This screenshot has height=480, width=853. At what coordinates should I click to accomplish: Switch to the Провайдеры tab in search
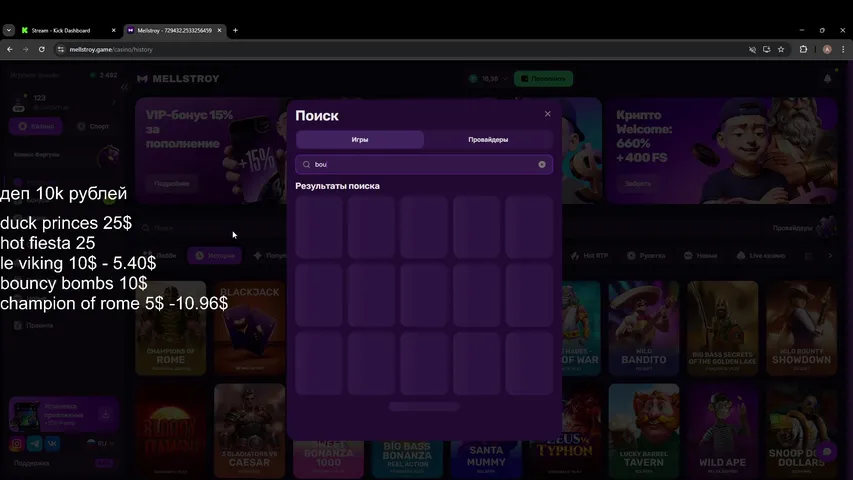point(488,140)
